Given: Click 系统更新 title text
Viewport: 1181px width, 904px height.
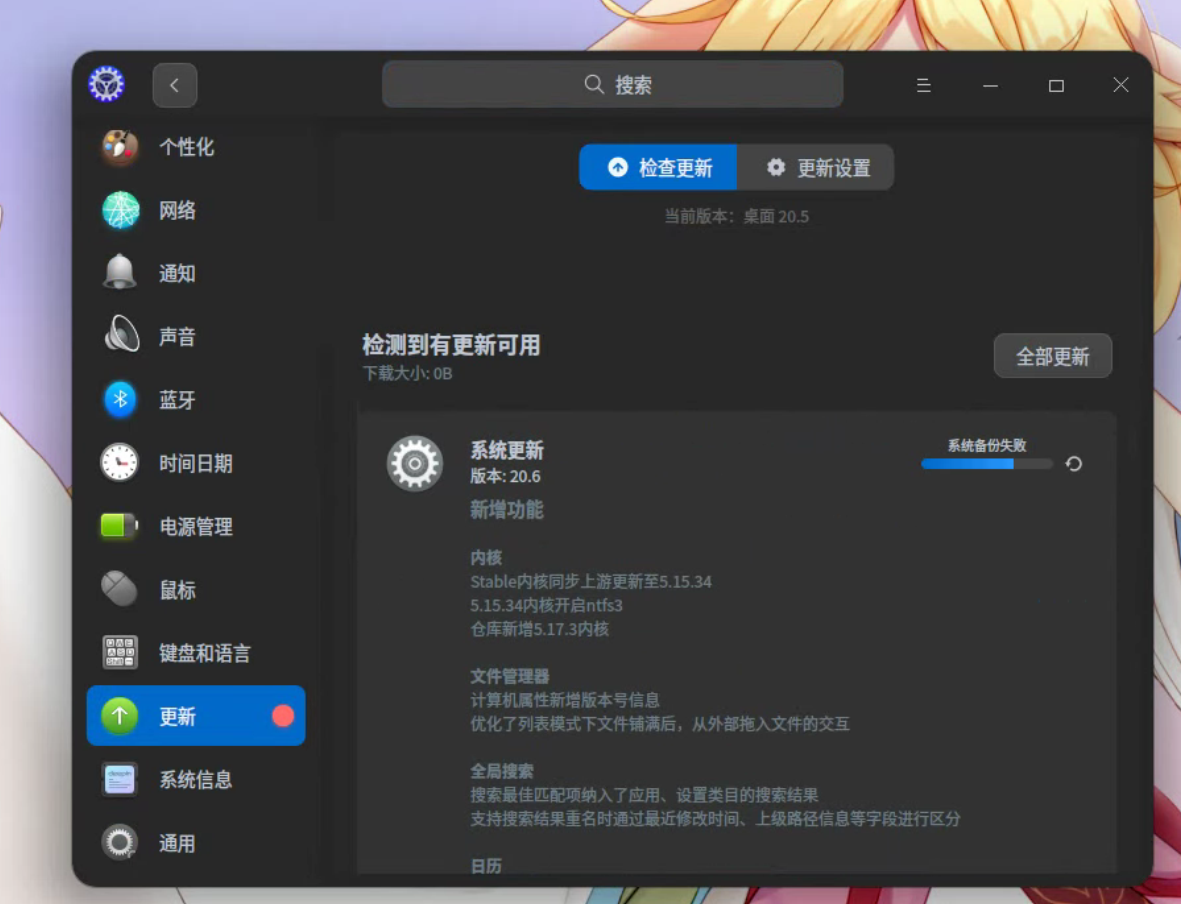Looking at the screenshot, I should (507, 450).
